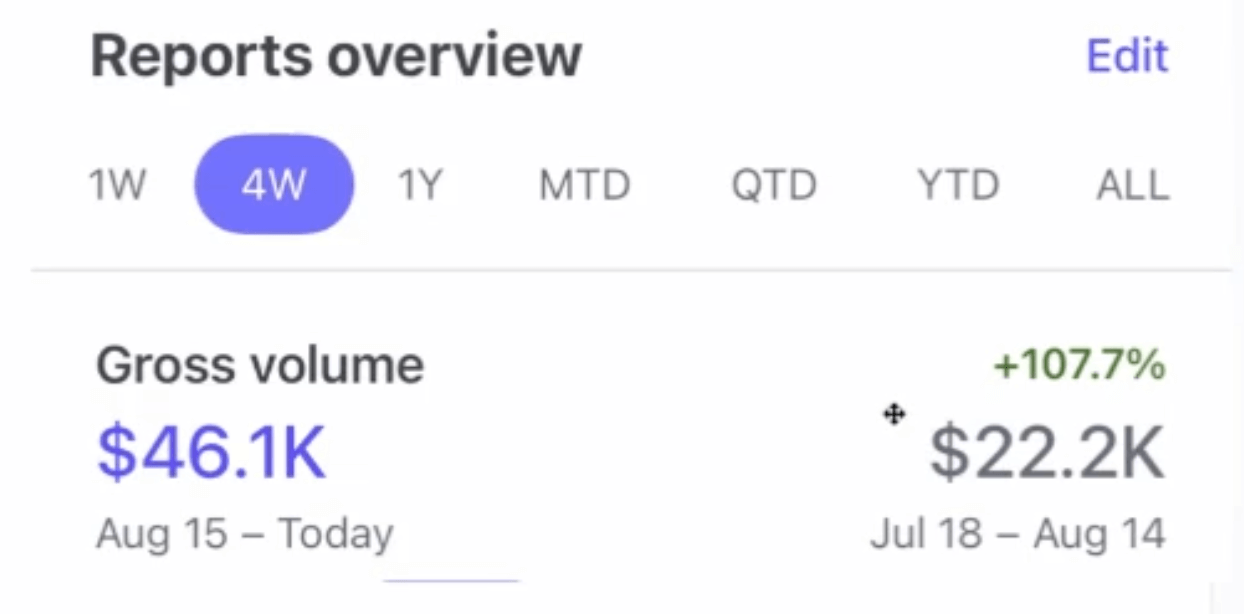Click the divider below the range tabs
The height and width of the screenshot is (614, 1244).
[630, 270]
